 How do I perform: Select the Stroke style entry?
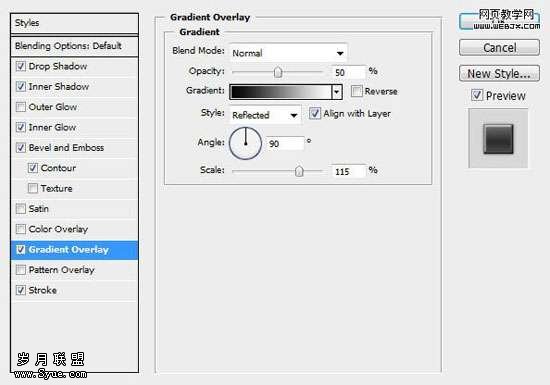pyautogui.click(x=42, y=290)
